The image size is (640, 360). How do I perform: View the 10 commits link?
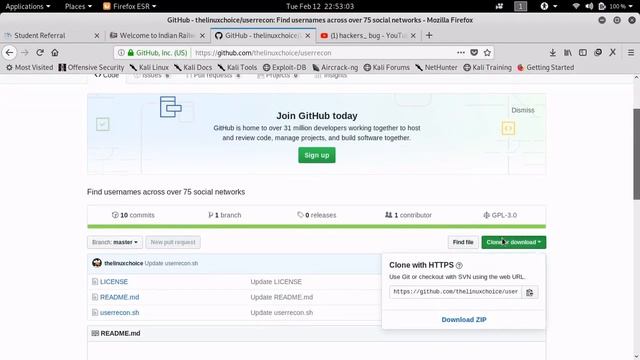click(x=133, y=215)
